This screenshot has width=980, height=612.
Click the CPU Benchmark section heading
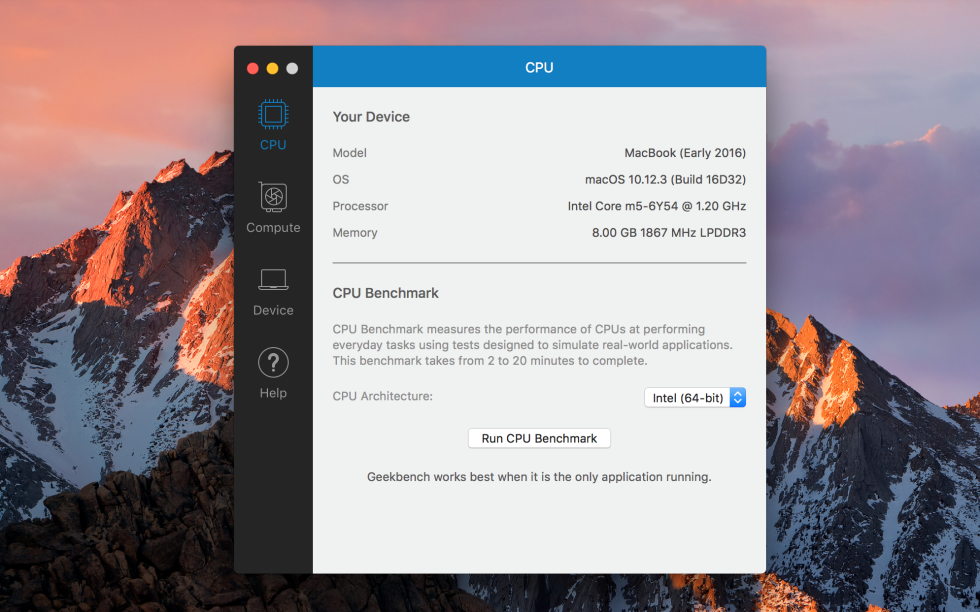(386, 293)
